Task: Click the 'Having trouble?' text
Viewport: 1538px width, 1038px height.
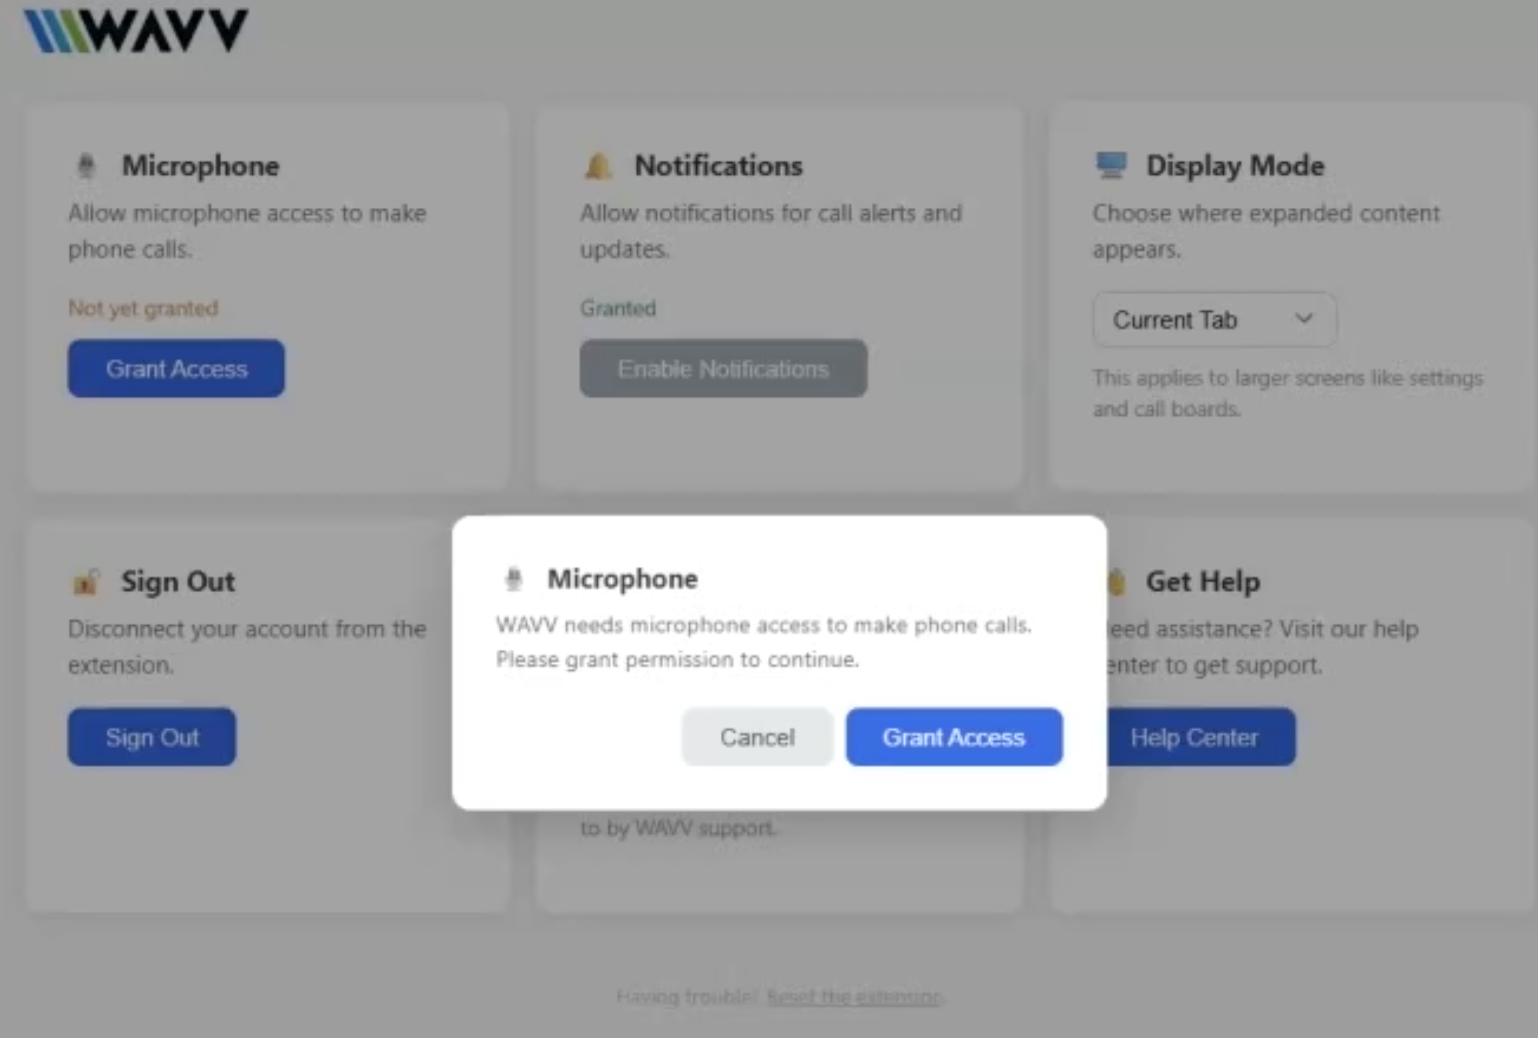Action: coord(688,997)
